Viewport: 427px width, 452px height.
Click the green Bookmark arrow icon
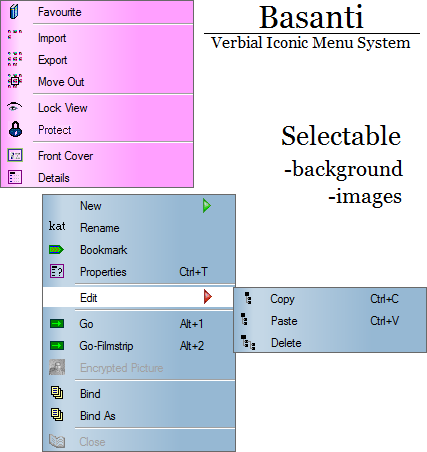56,250
